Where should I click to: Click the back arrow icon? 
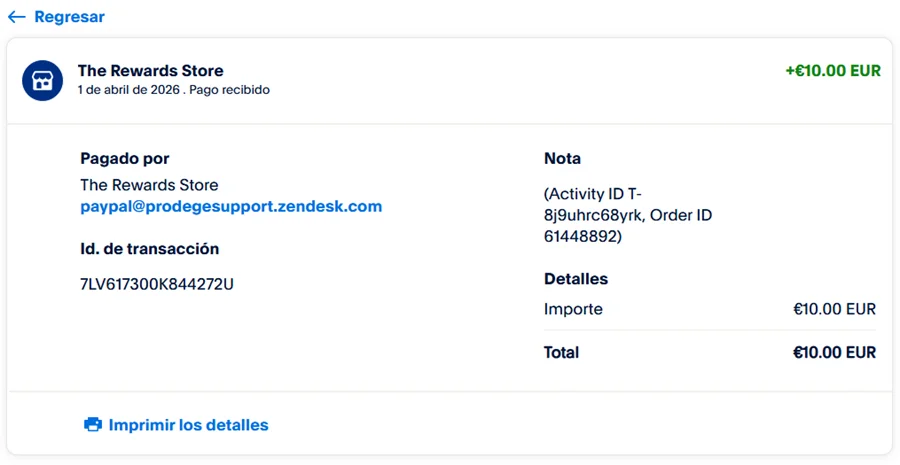pyautogui.click(x=16, y=17)
